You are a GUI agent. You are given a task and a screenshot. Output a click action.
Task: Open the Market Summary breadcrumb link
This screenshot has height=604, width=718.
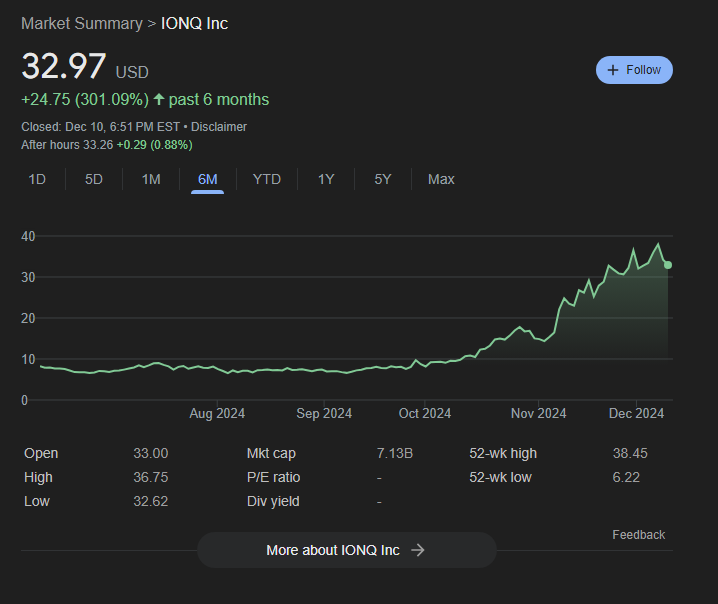82,23
